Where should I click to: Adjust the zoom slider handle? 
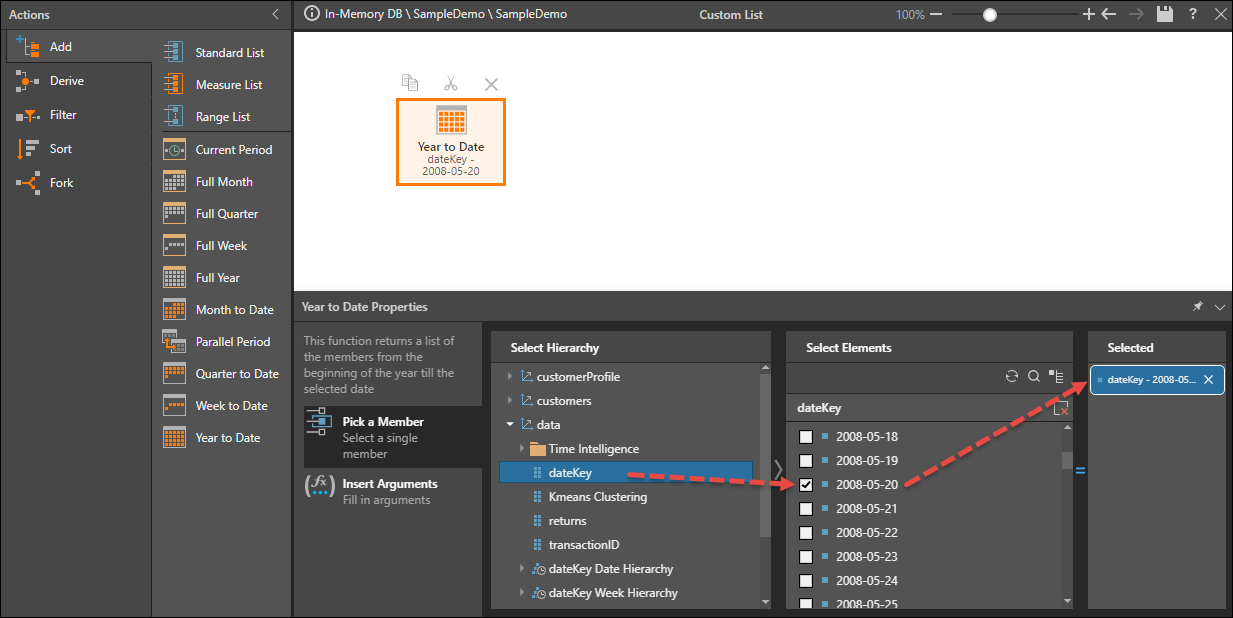[x=989, y=15]
